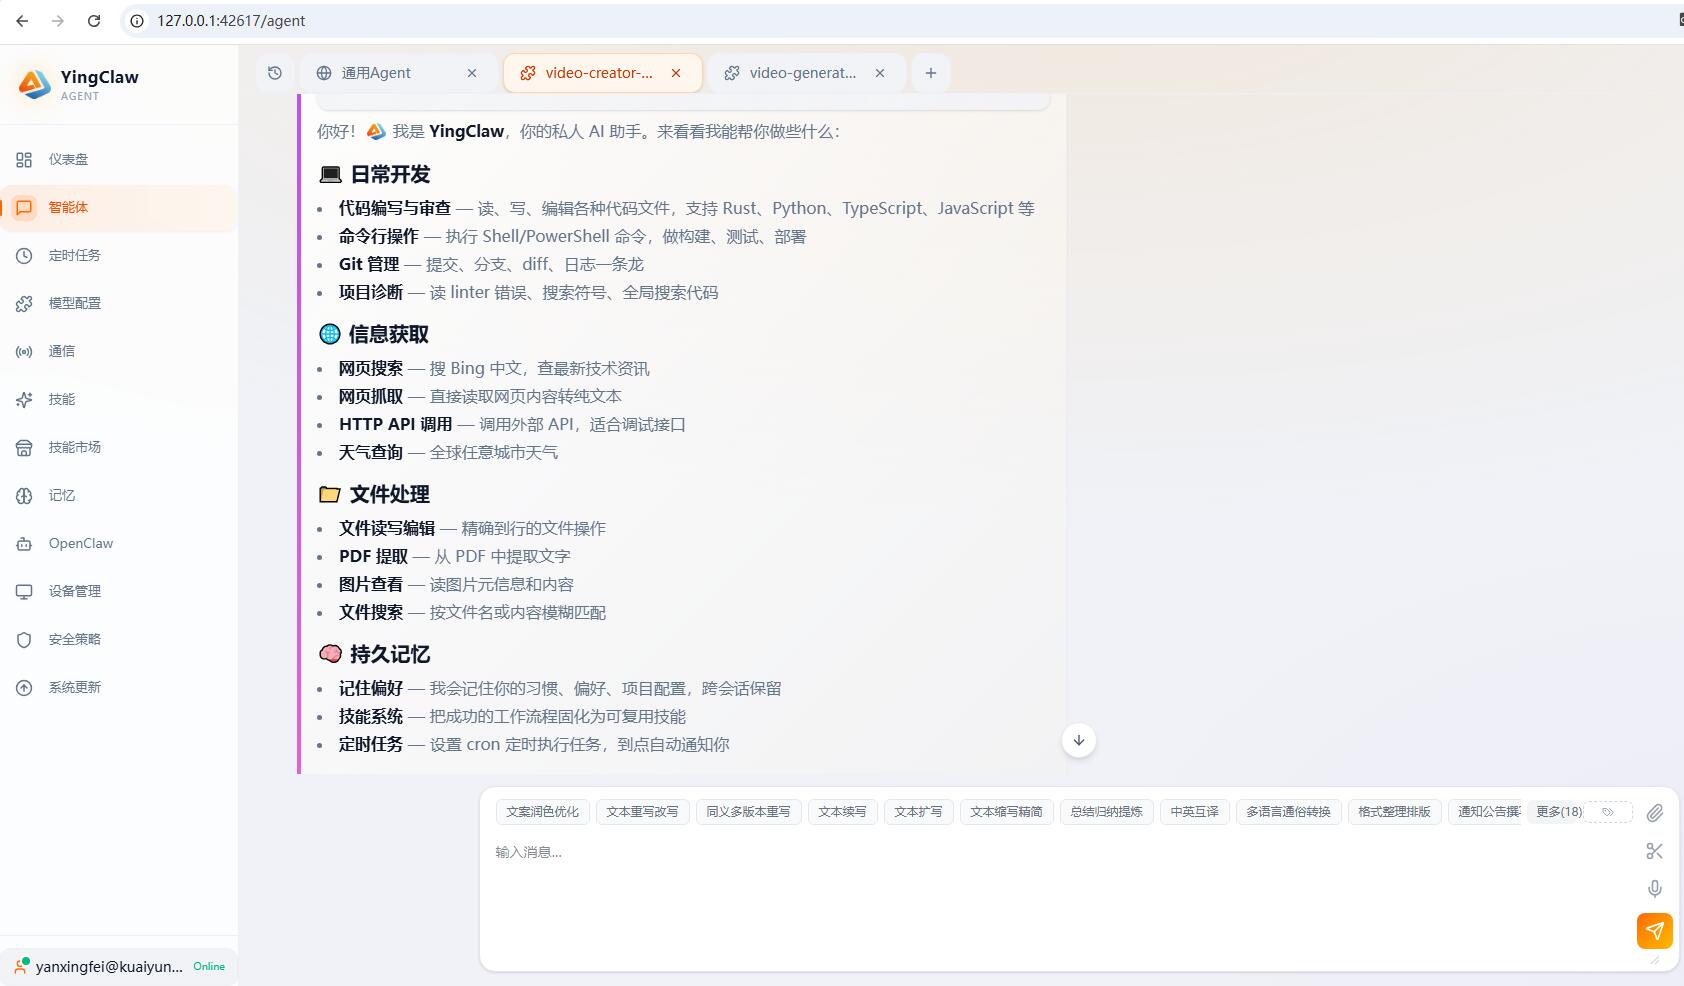Jump to bottom with down-arrow button
1684x986 pixels.
coord(1079,741)
